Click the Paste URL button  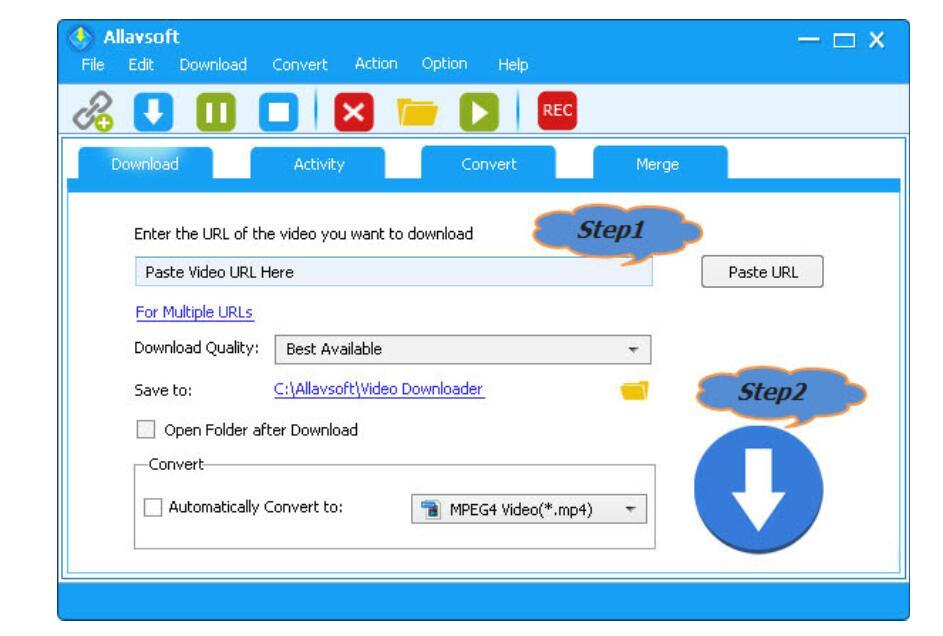pyautogui.click(x=762, y=272)
